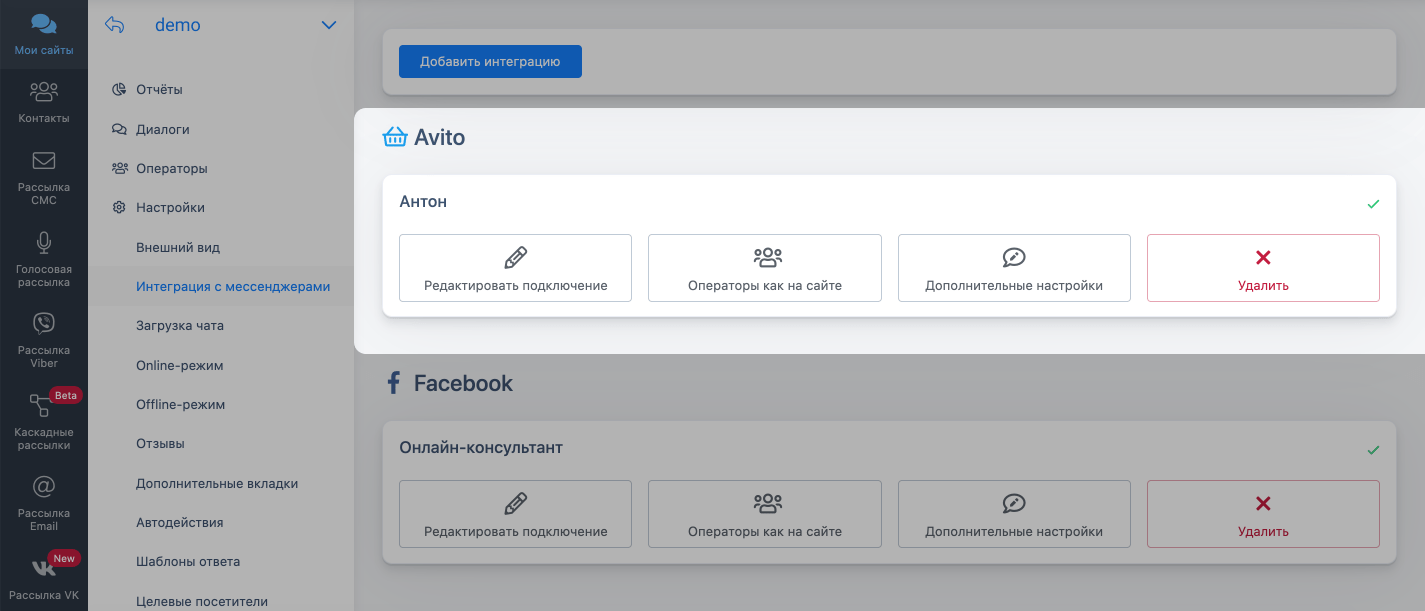Click the back arrow next to demo

coord(115,25)
